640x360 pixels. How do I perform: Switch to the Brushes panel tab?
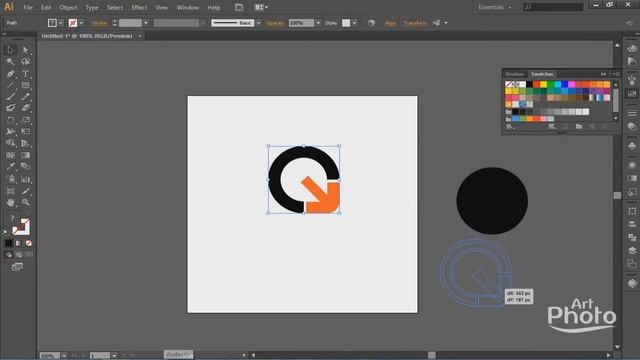[515, 74]
